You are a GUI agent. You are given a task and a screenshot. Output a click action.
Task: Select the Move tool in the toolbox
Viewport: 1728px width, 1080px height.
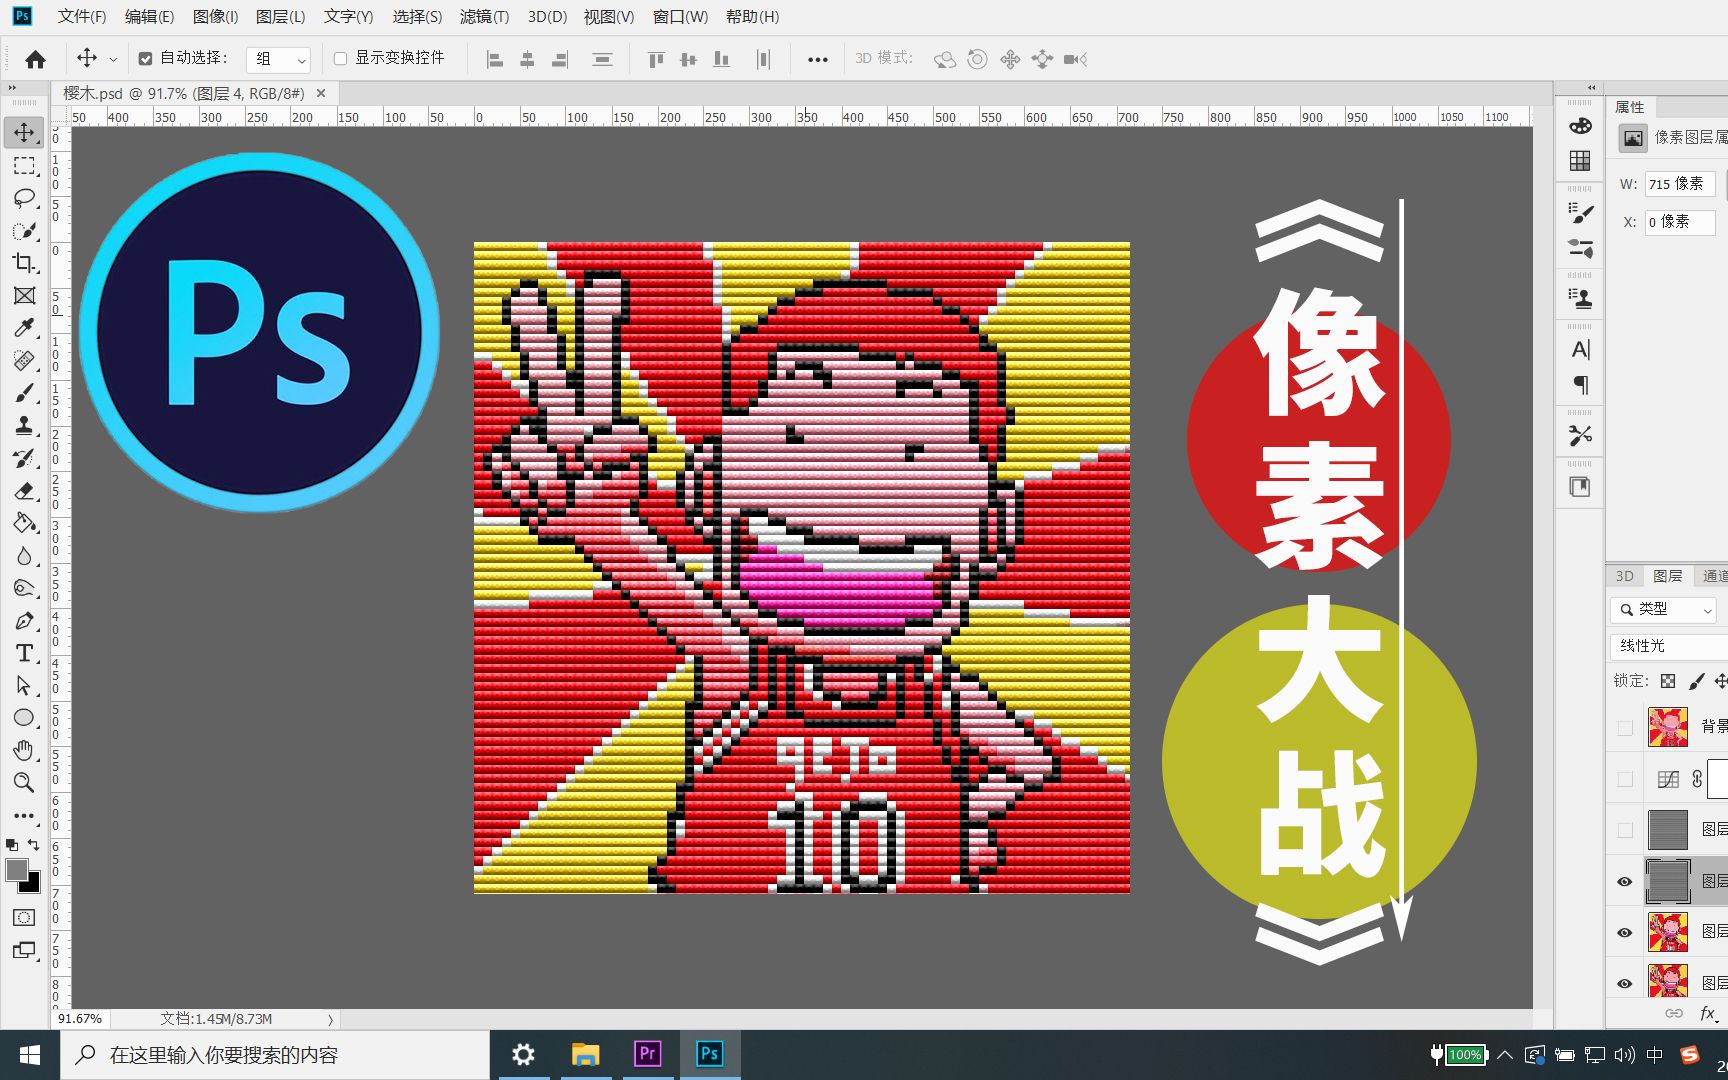24,132
